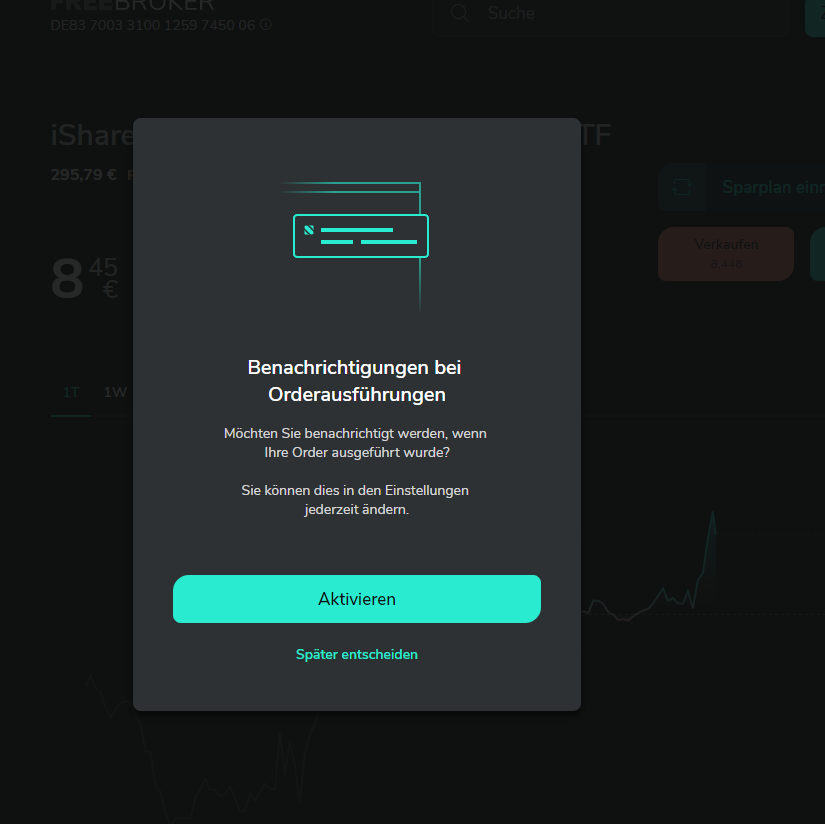
Task: Click the Benachrichtigungen bei Orderausführungen heading
Action: point(357,381)
